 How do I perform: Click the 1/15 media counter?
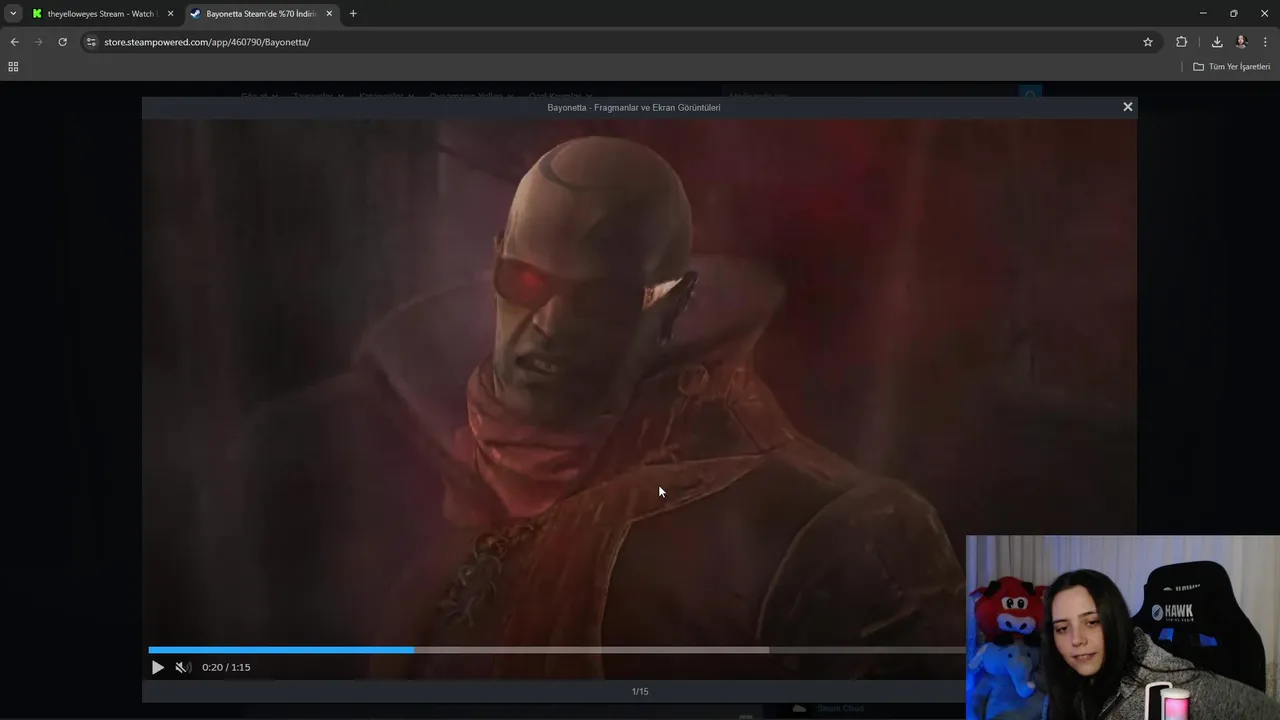(x=640, y=692)
